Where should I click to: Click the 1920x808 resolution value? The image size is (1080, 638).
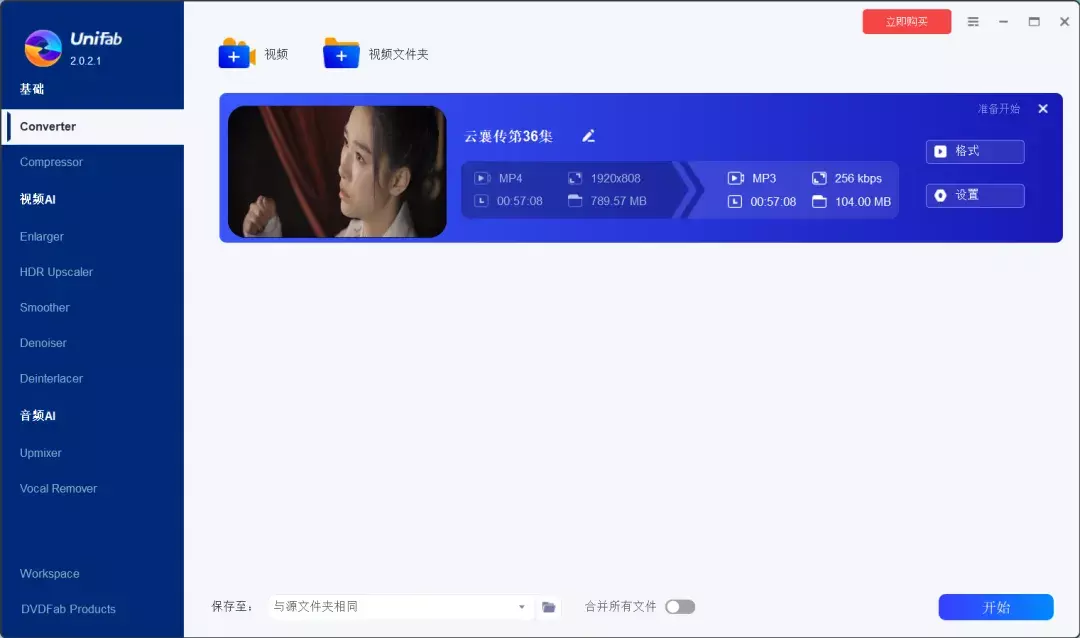click(x=616, y=178)
